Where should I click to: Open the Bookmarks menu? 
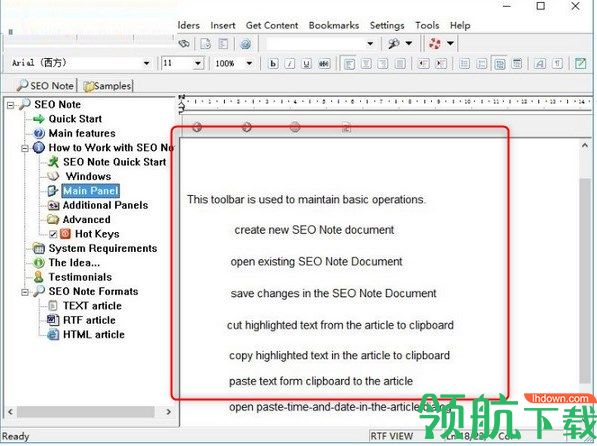click(x=334, y=26)
